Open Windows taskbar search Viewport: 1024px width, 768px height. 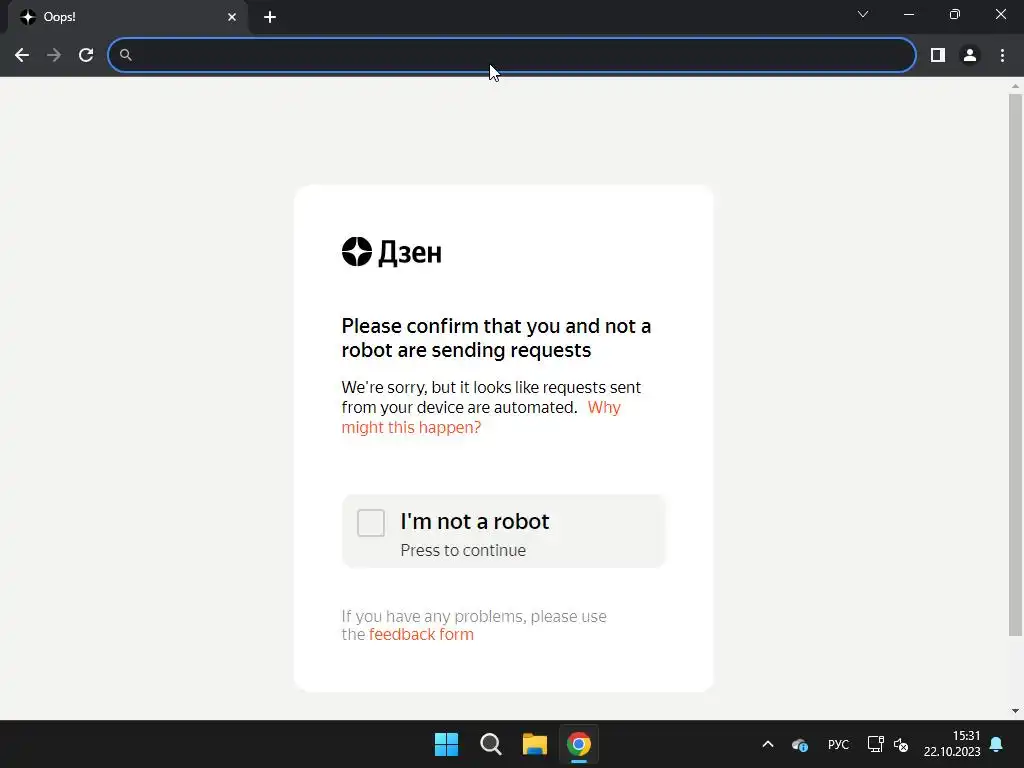(490, 744)
